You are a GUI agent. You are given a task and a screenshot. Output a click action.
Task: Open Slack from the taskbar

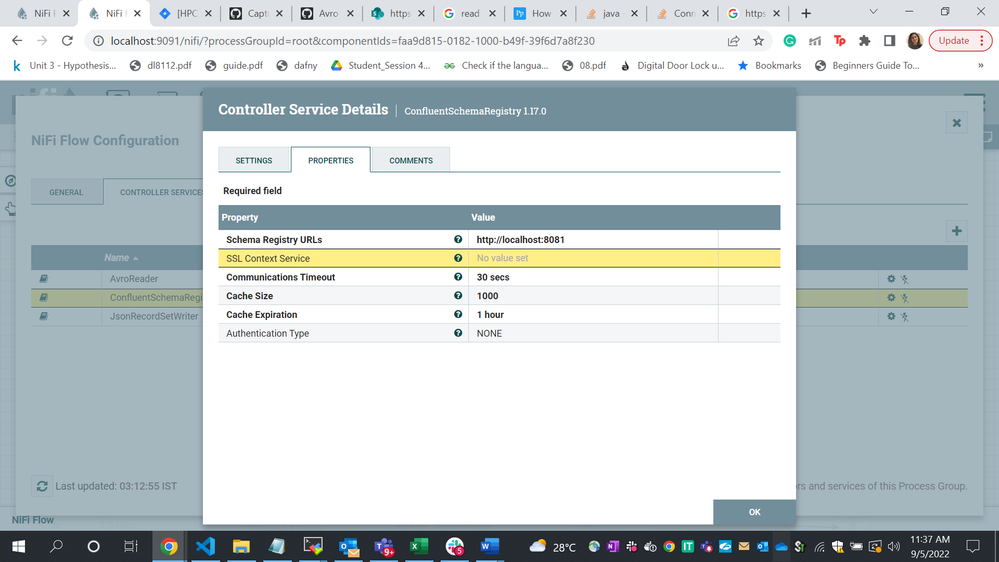click(454, 546)
